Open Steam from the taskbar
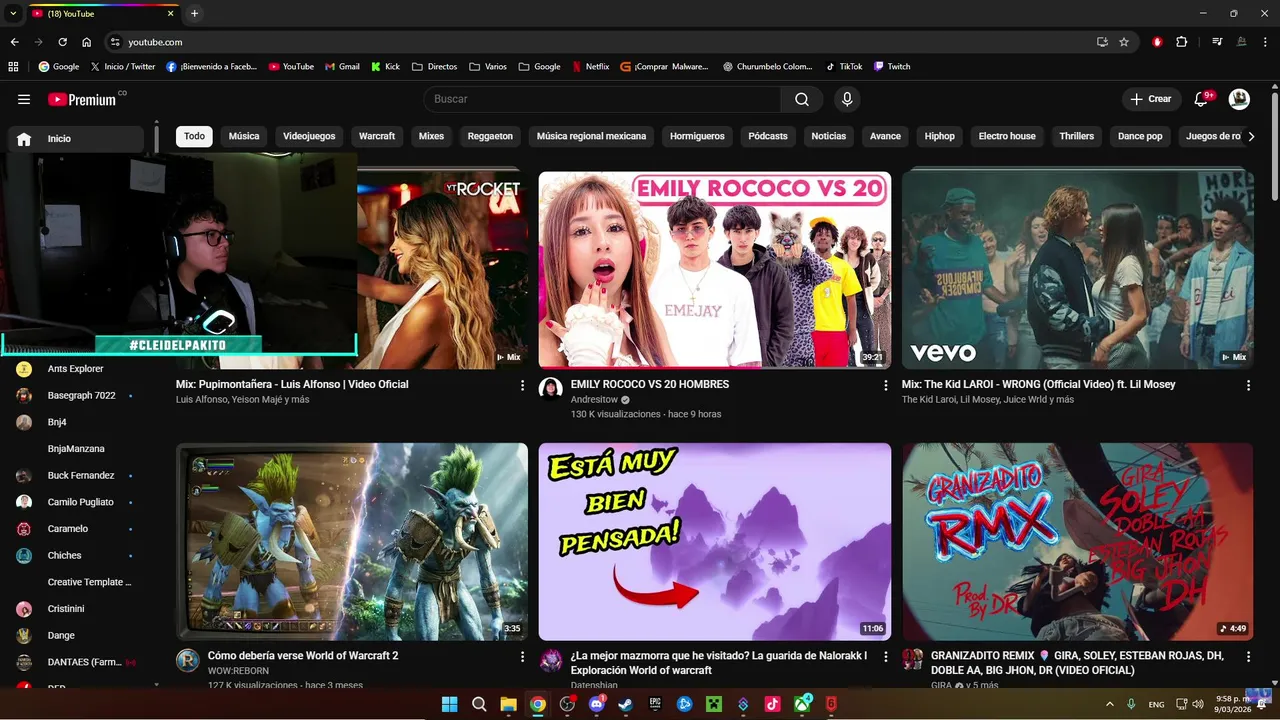 (x=626, y=704)
